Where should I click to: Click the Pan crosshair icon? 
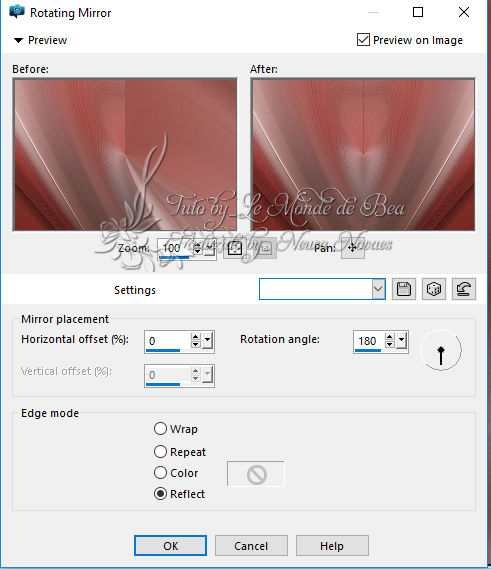pos(352,248)
